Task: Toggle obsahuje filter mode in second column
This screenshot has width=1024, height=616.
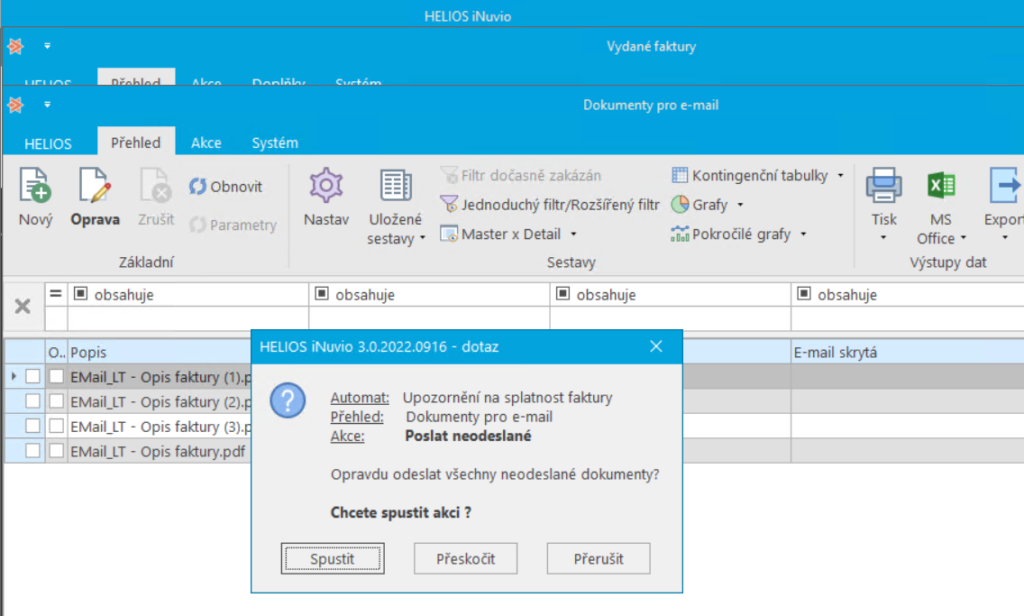Action: coord(322,294)
